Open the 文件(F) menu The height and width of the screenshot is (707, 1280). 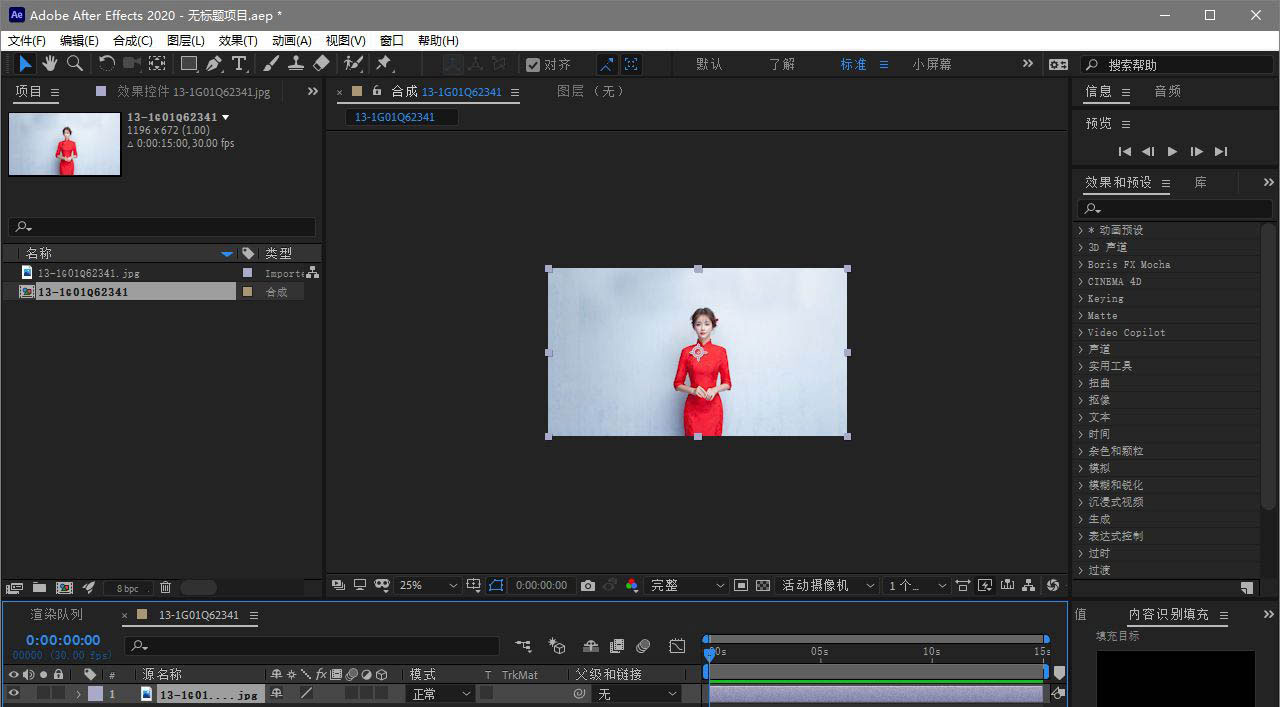coord(27,41)
